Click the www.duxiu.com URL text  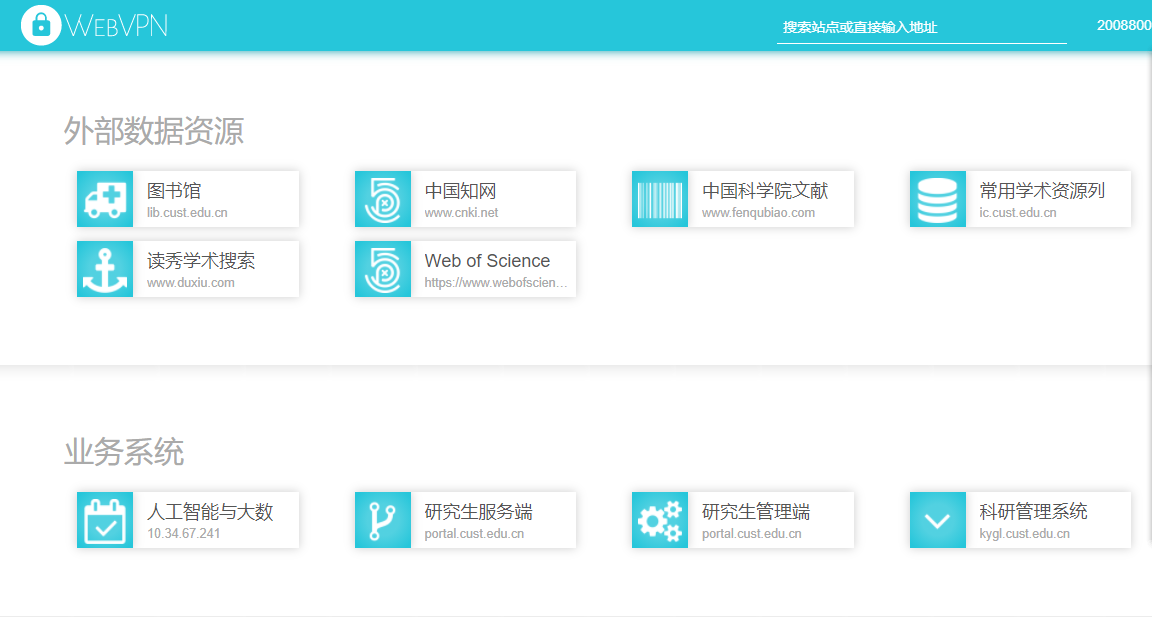point(191,283)
